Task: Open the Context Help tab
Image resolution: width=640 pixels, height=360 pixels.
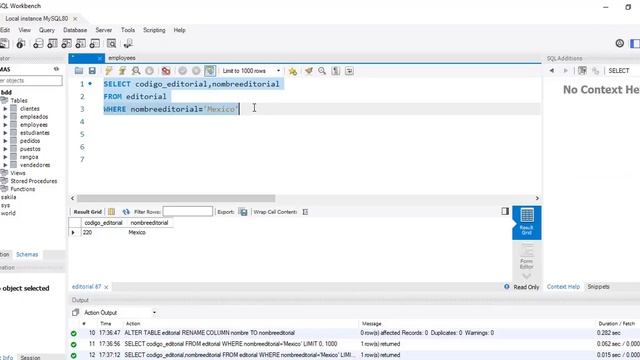Action: coord(563,287)
